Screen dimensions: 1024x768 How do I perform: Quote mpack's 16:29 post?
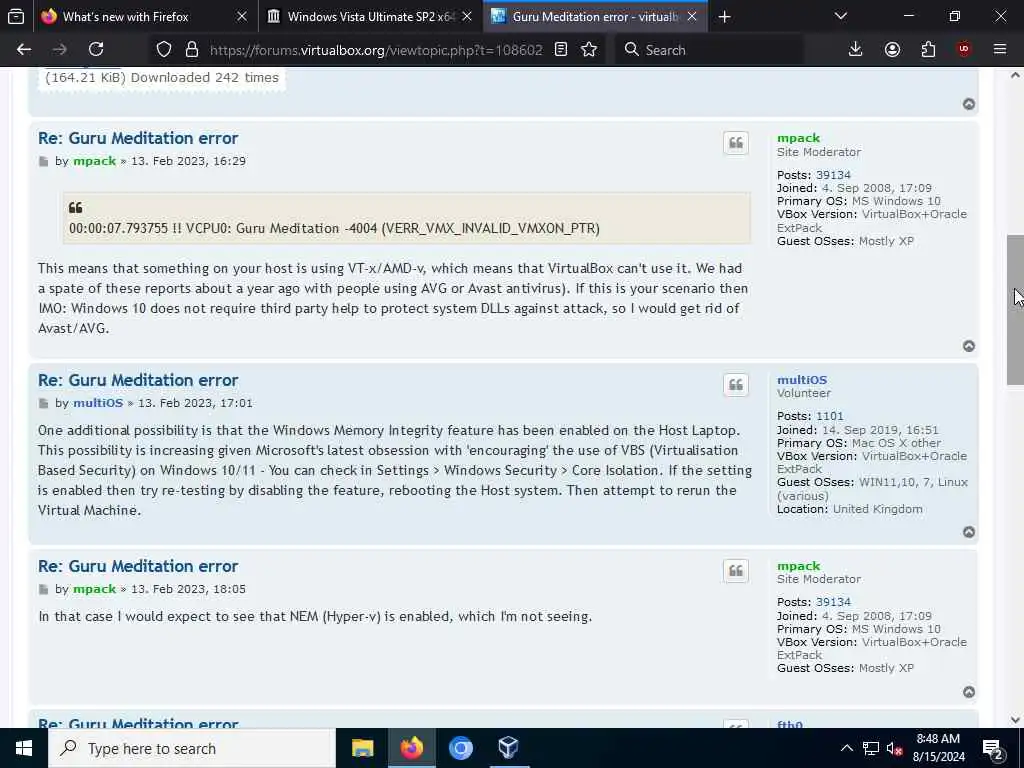coord(736,143)
